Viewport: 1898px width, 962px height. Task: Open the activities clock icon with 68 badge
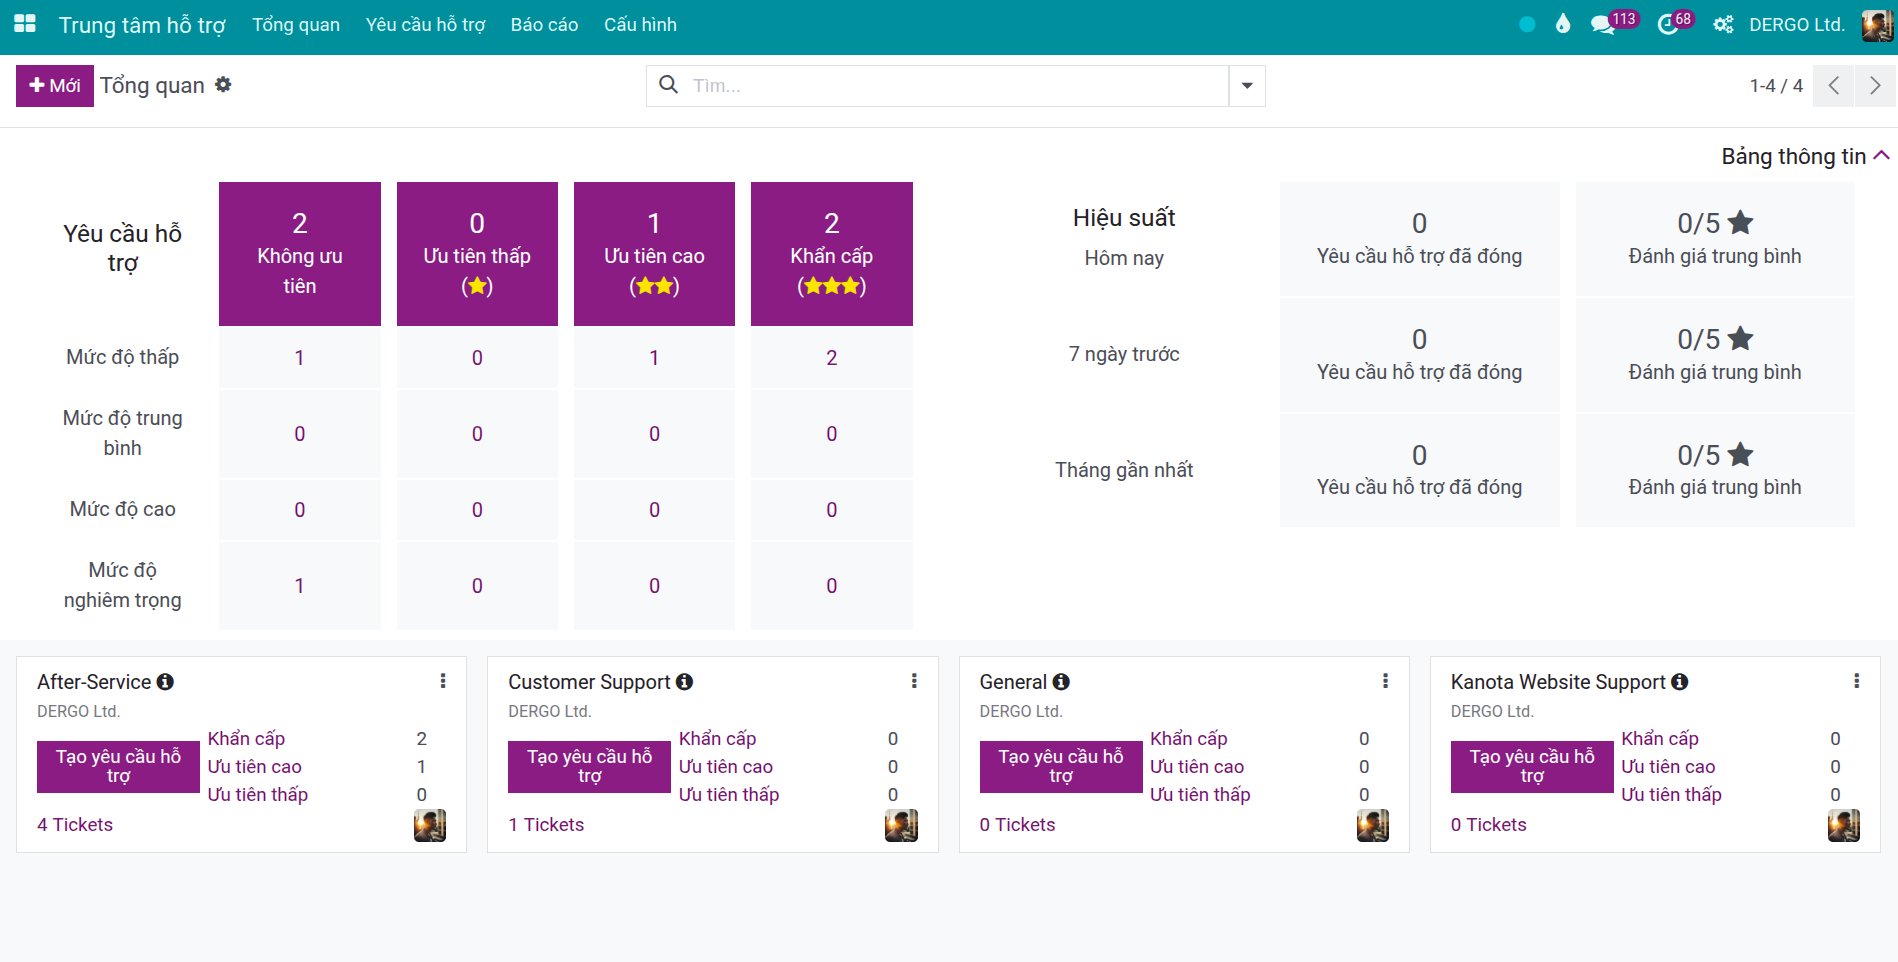tap(1667, 25)
